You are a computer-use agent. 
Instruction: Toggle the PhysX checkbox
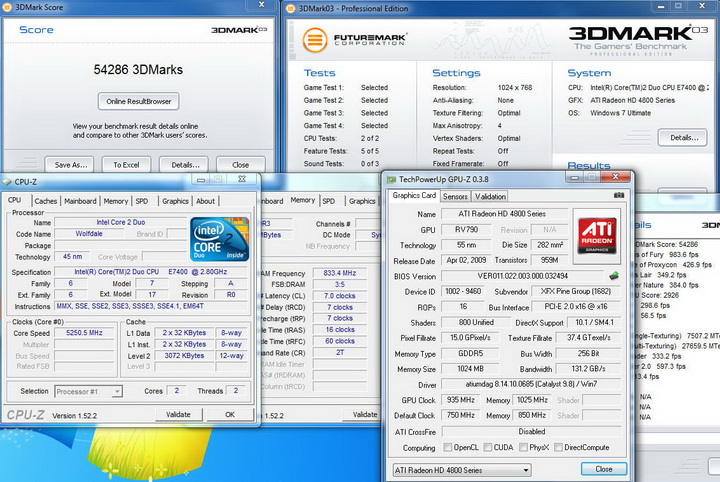click(523, 447)
